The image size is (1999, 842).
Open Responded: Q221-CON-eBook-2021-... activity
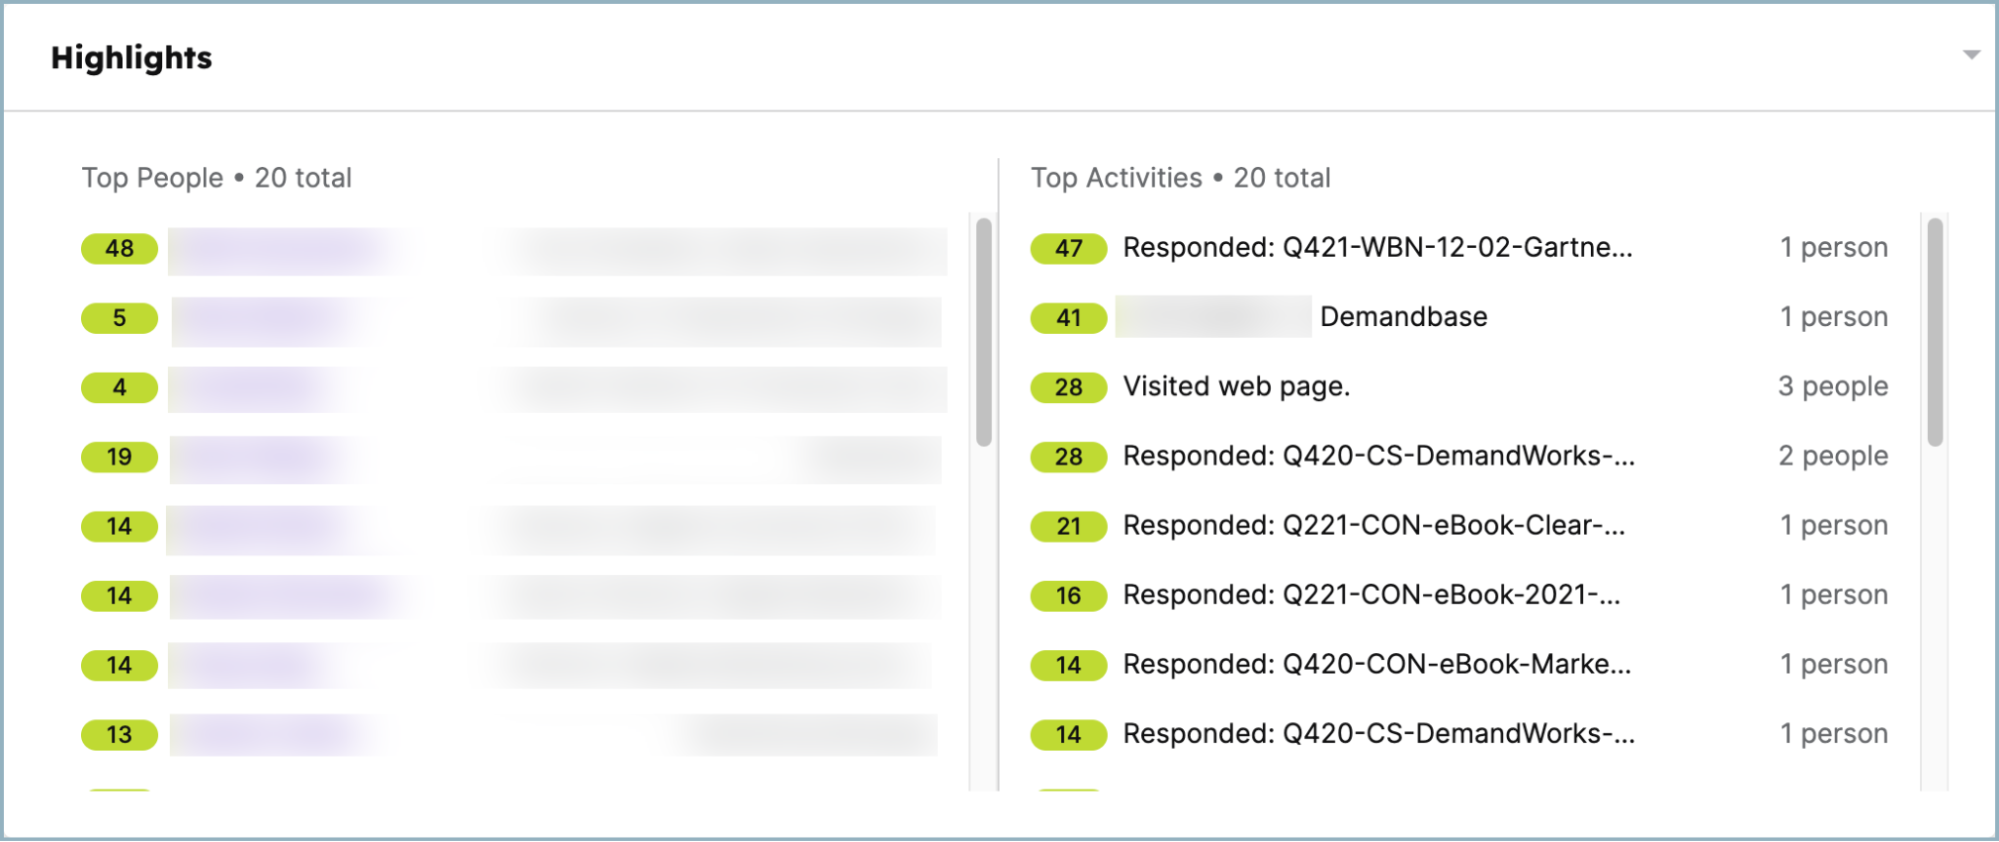1371,595
